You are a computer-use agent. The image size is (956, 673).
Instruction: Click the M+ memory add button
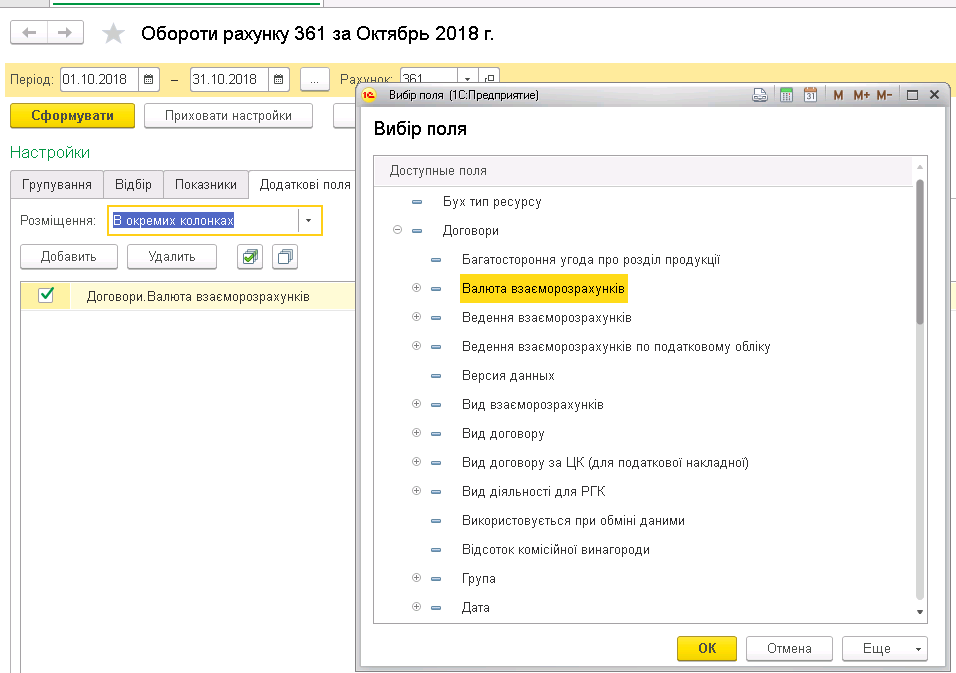tap(861, 95)
